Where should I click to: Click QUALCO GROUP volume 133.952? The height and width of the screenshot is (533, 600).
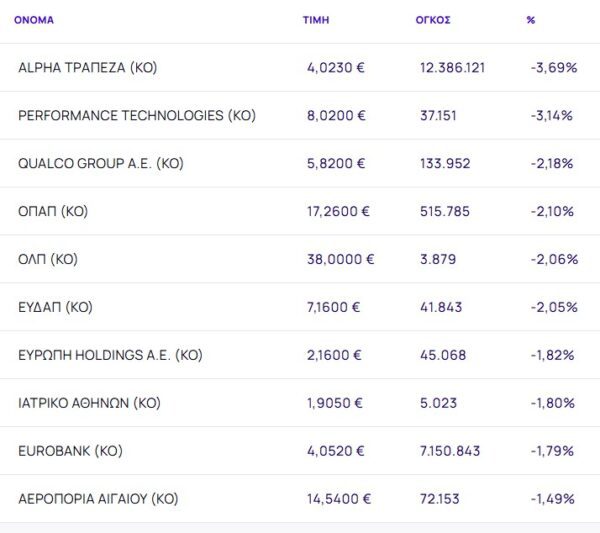coord(445,163)
